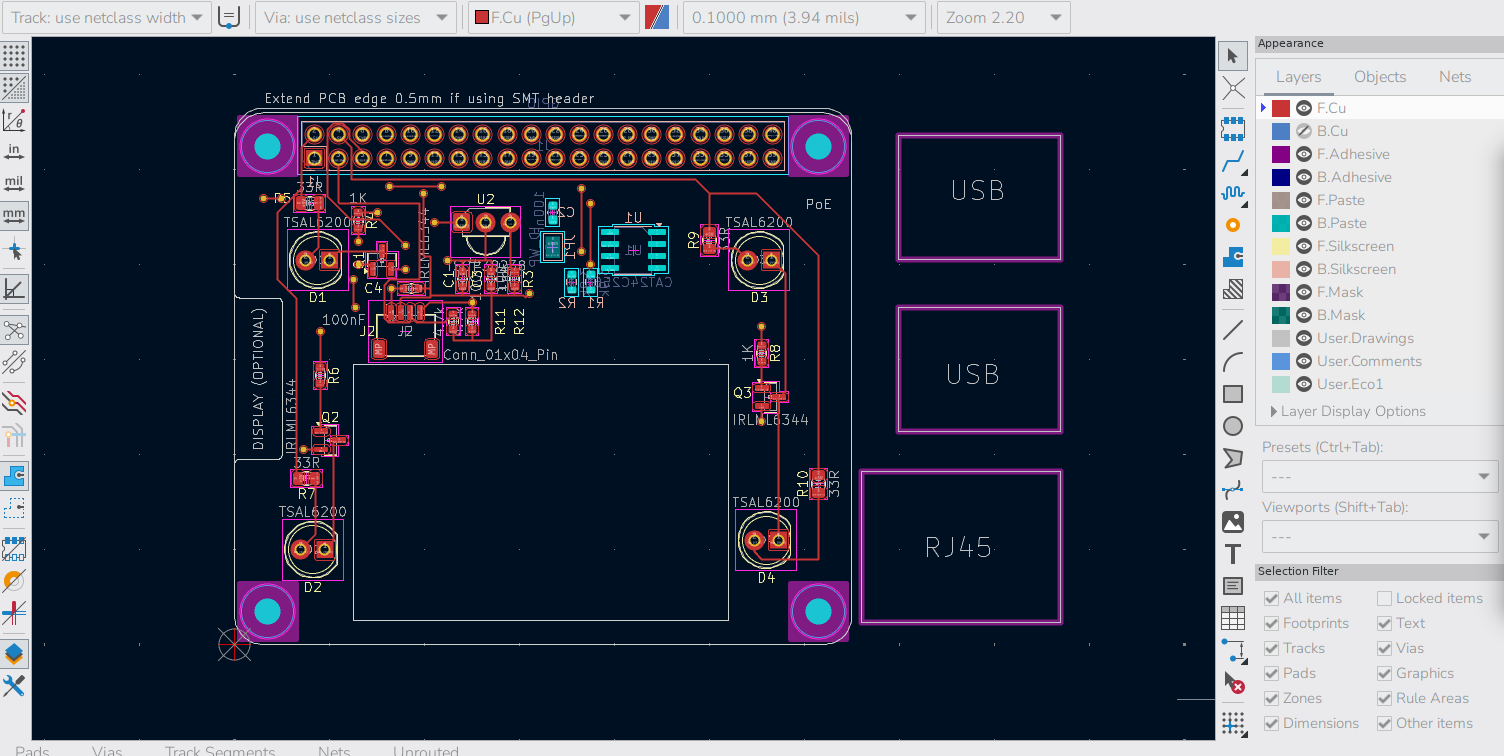Activate the Delete Items tool
Screen dimensions: 1504x756
(1233, 686)
